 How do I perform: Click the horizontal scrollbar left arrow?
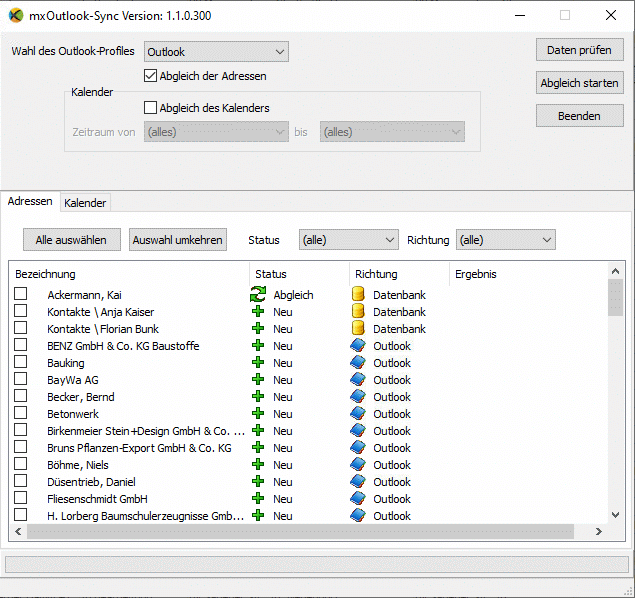click(x=18, y=531)
